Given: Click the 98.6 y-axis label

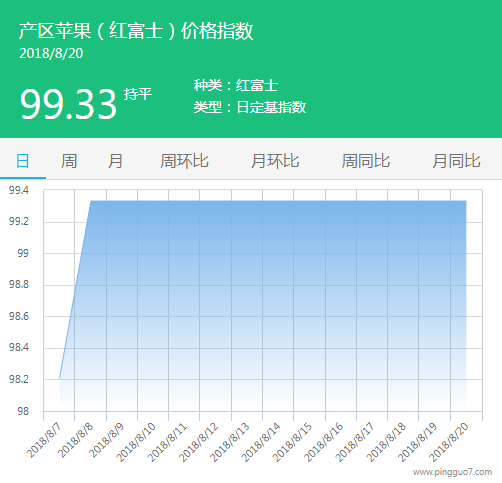Looking at the screenshot, I should pos(19,316).
